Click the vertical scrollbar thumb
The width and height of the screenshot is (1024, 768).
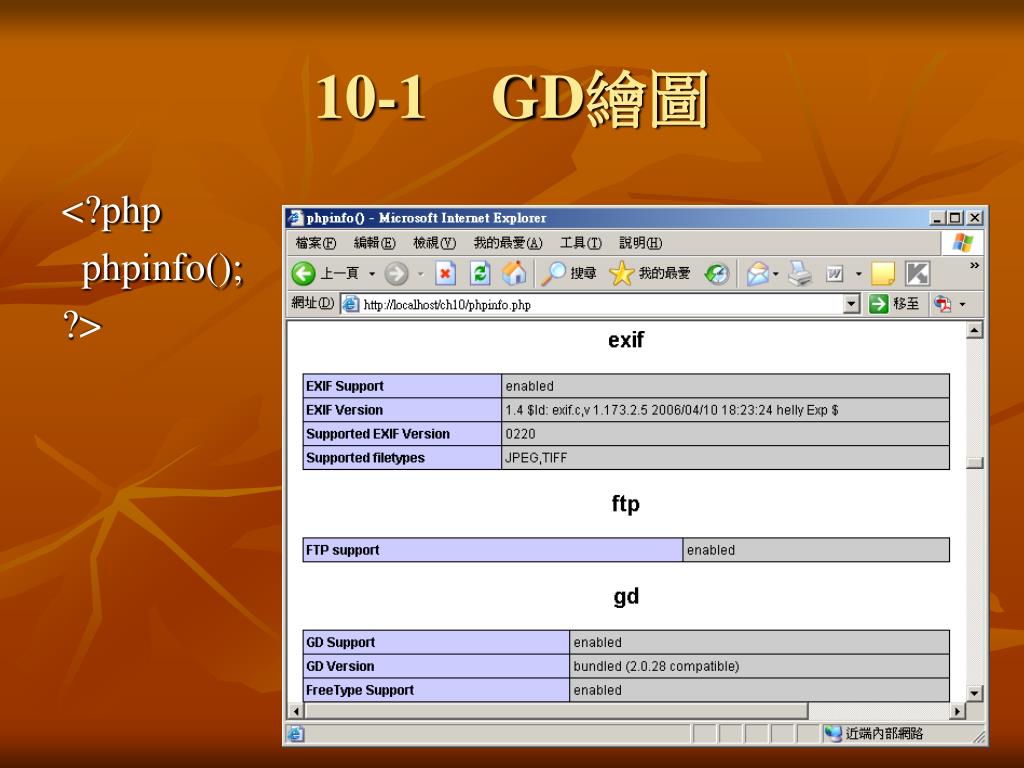click(974, 462)
